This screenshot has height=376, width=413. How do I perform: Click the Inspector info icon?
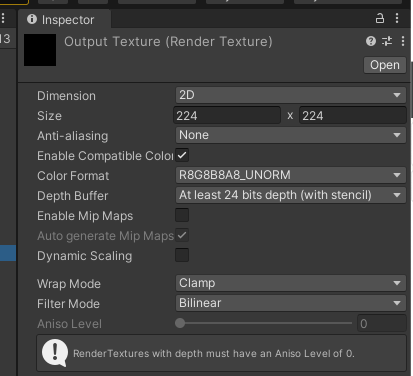tap(32, 19)
